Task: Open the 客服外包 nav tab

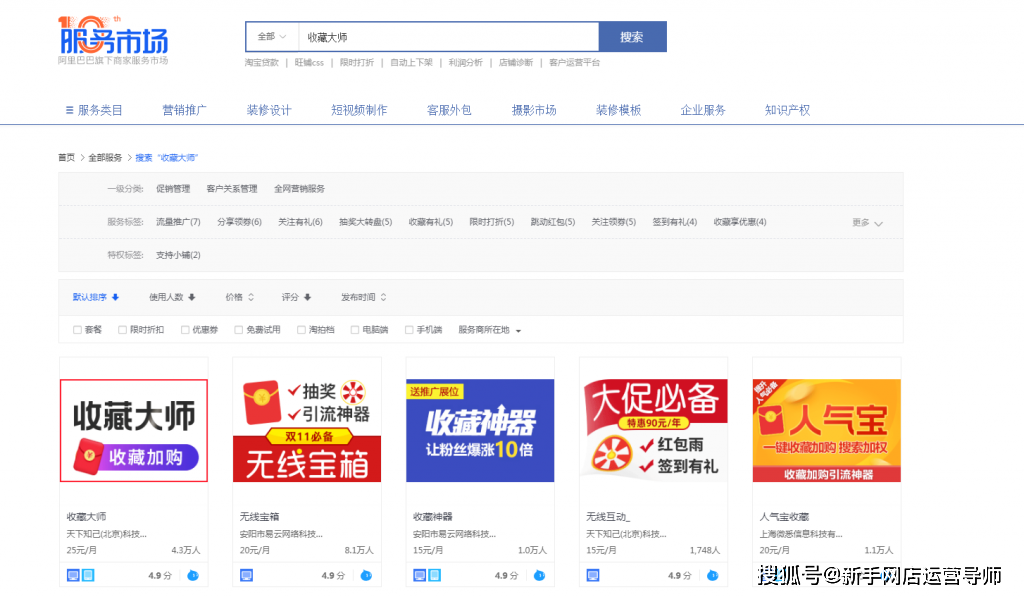Action: pos(449,110)
